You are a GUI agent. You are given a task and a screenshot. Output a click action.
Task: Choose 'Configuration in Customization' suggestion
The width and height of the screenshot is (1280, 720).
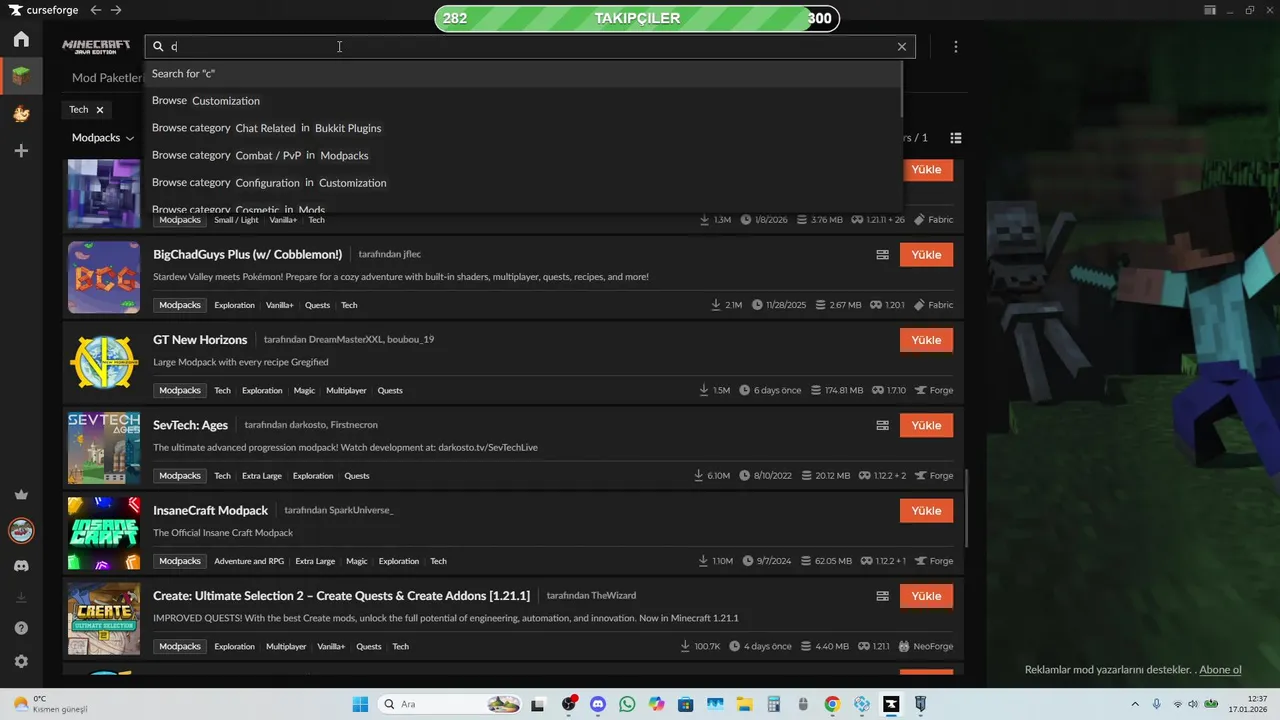[522, 183]
